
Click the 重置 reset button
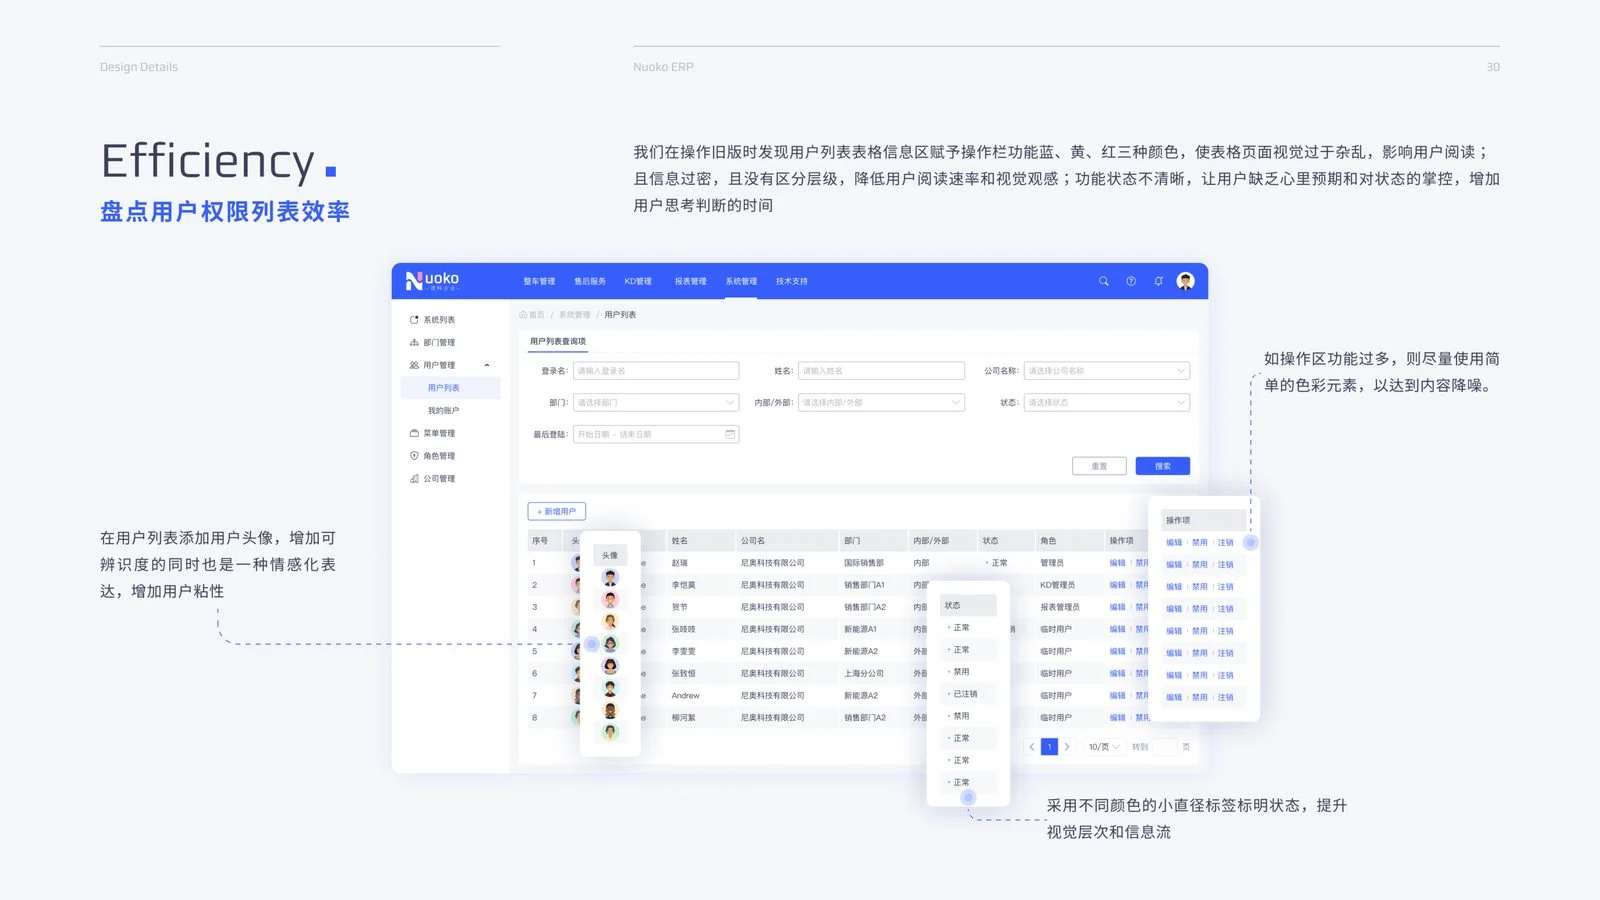[x=1099, y=466]
